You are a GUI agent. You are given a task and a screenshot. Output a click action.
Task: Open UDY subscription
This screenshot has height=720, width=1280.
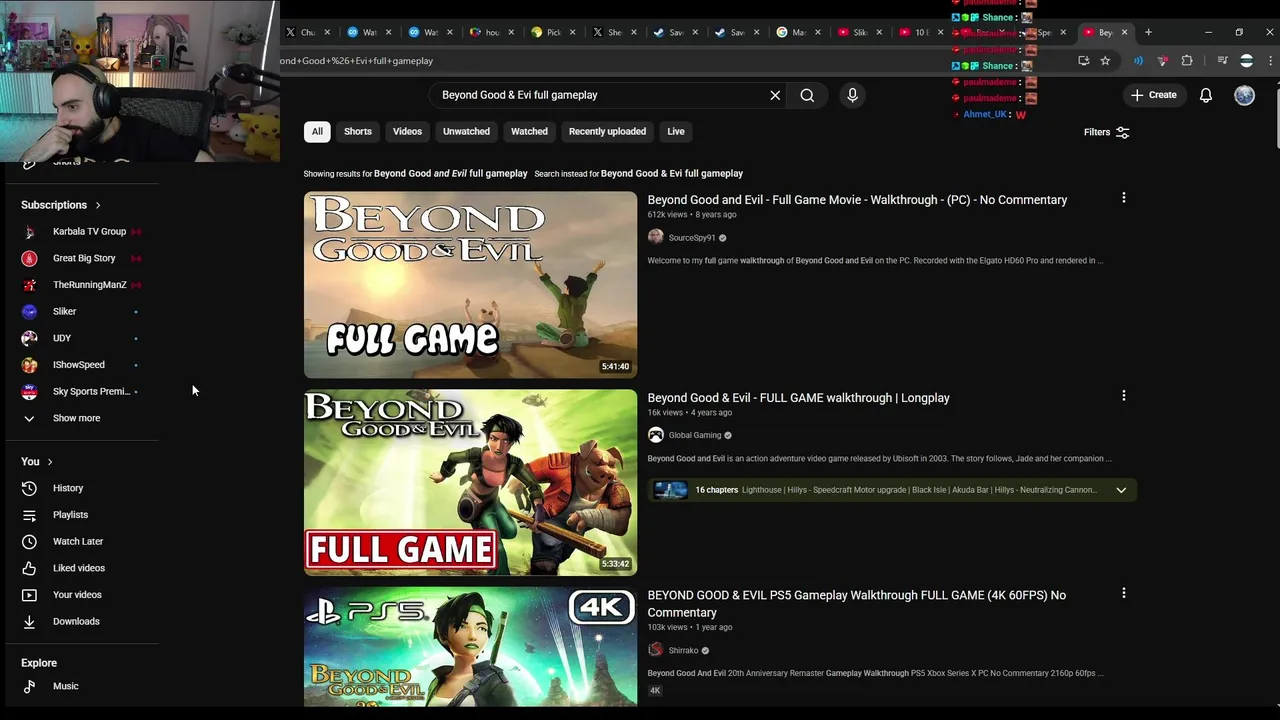pos(82,338)
